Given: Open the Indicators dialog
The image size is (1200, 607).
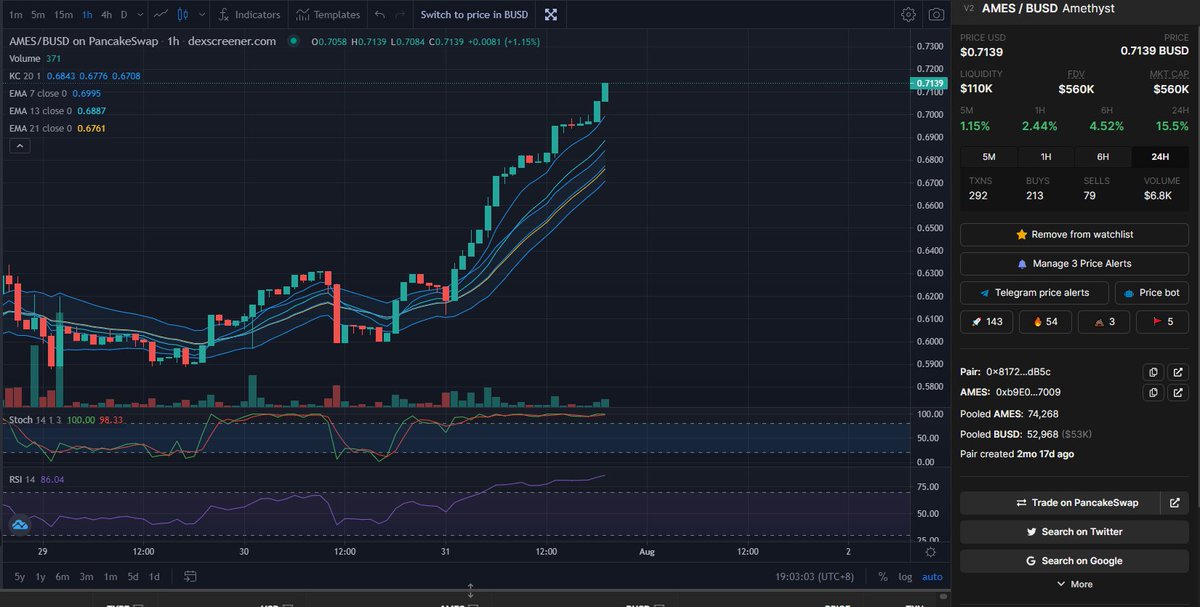Looking at the screenshot, I should point(250,15).
